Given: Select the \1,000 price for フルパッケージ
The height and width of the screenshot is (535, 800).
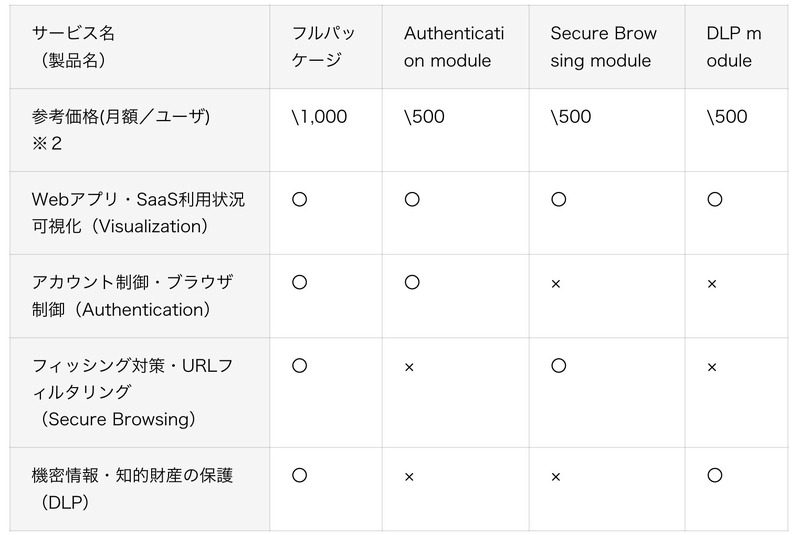Looking at the screenshot, I should [x=319, y=117].
